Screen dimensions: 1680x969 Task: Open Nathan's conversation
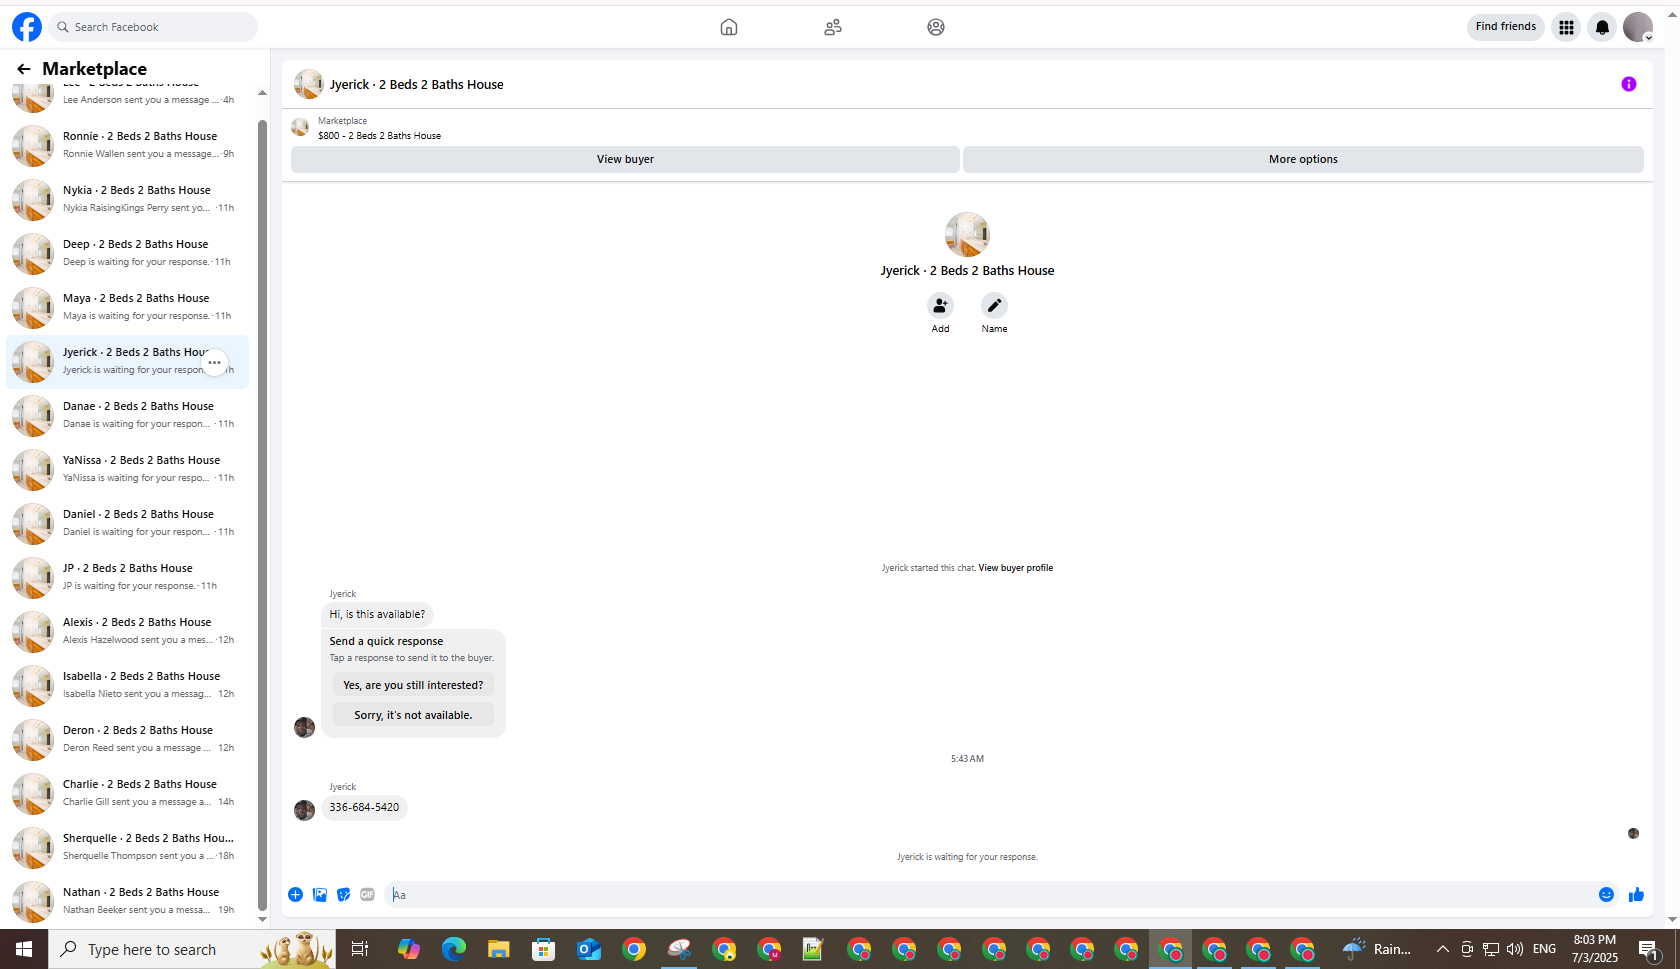(128, 901)
